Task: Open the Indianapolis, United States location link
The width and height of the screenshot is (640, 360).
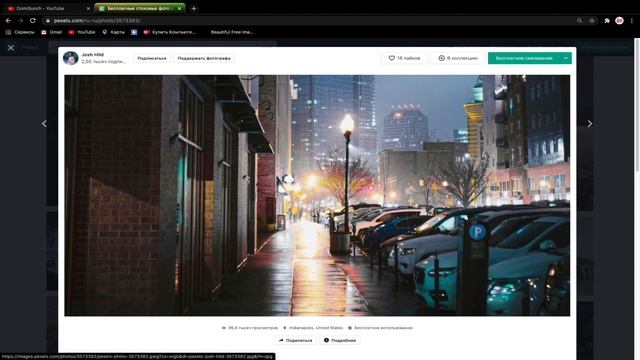Action: pyautogui.click(x=313, y=328)
